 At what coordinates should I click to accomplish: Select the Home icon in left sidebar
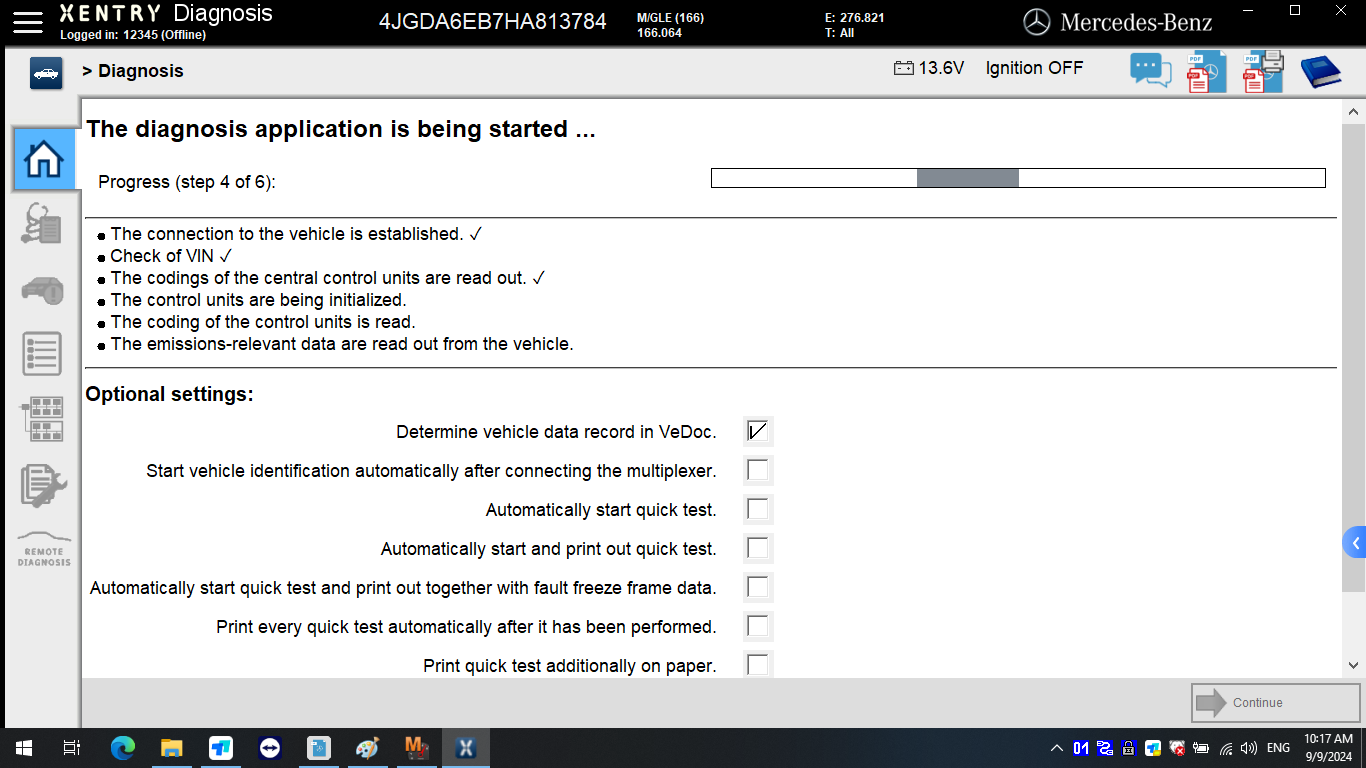click(44, 160)
